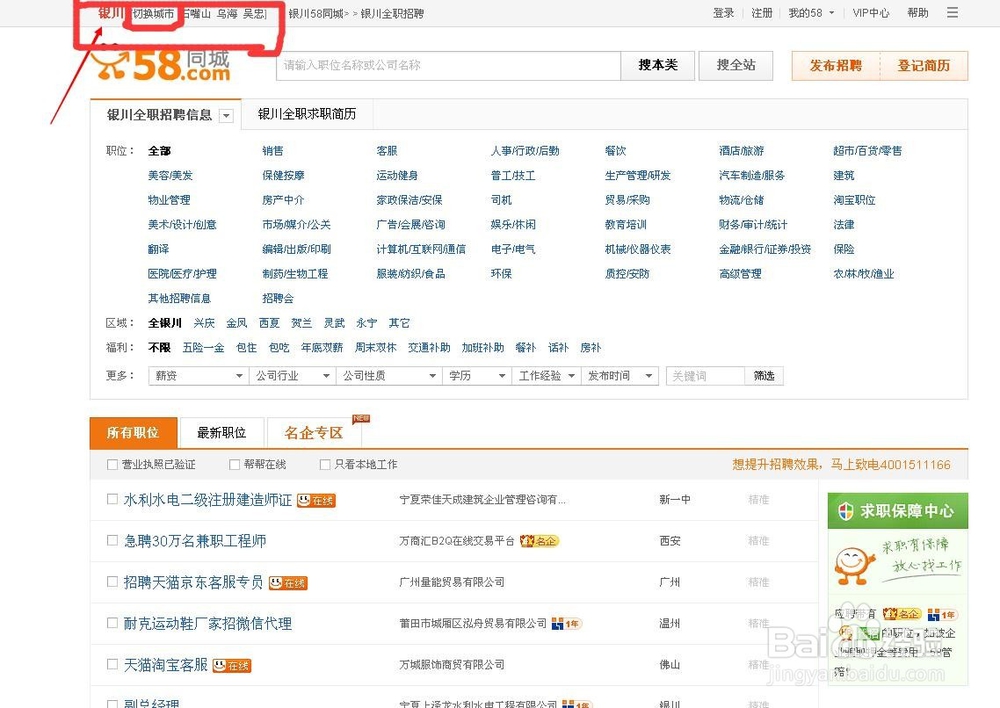Check 只看本地工作 option

click(x=325, y=464)
